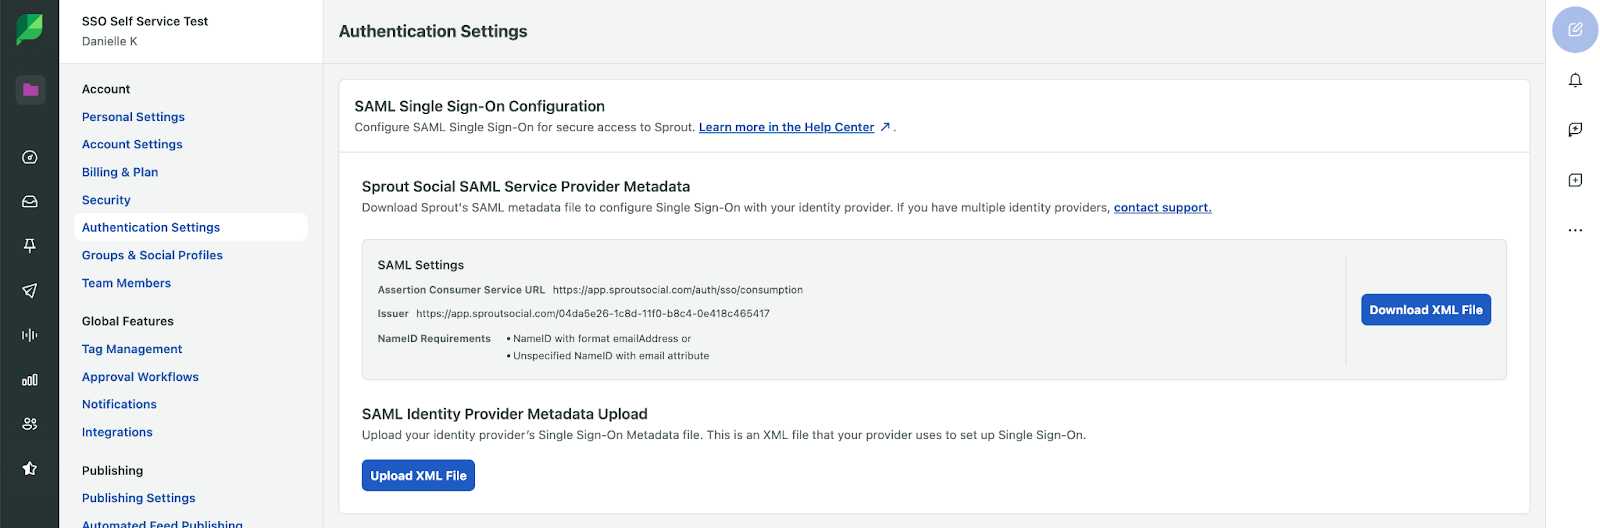Go to Account Settings

click(132, 144)
